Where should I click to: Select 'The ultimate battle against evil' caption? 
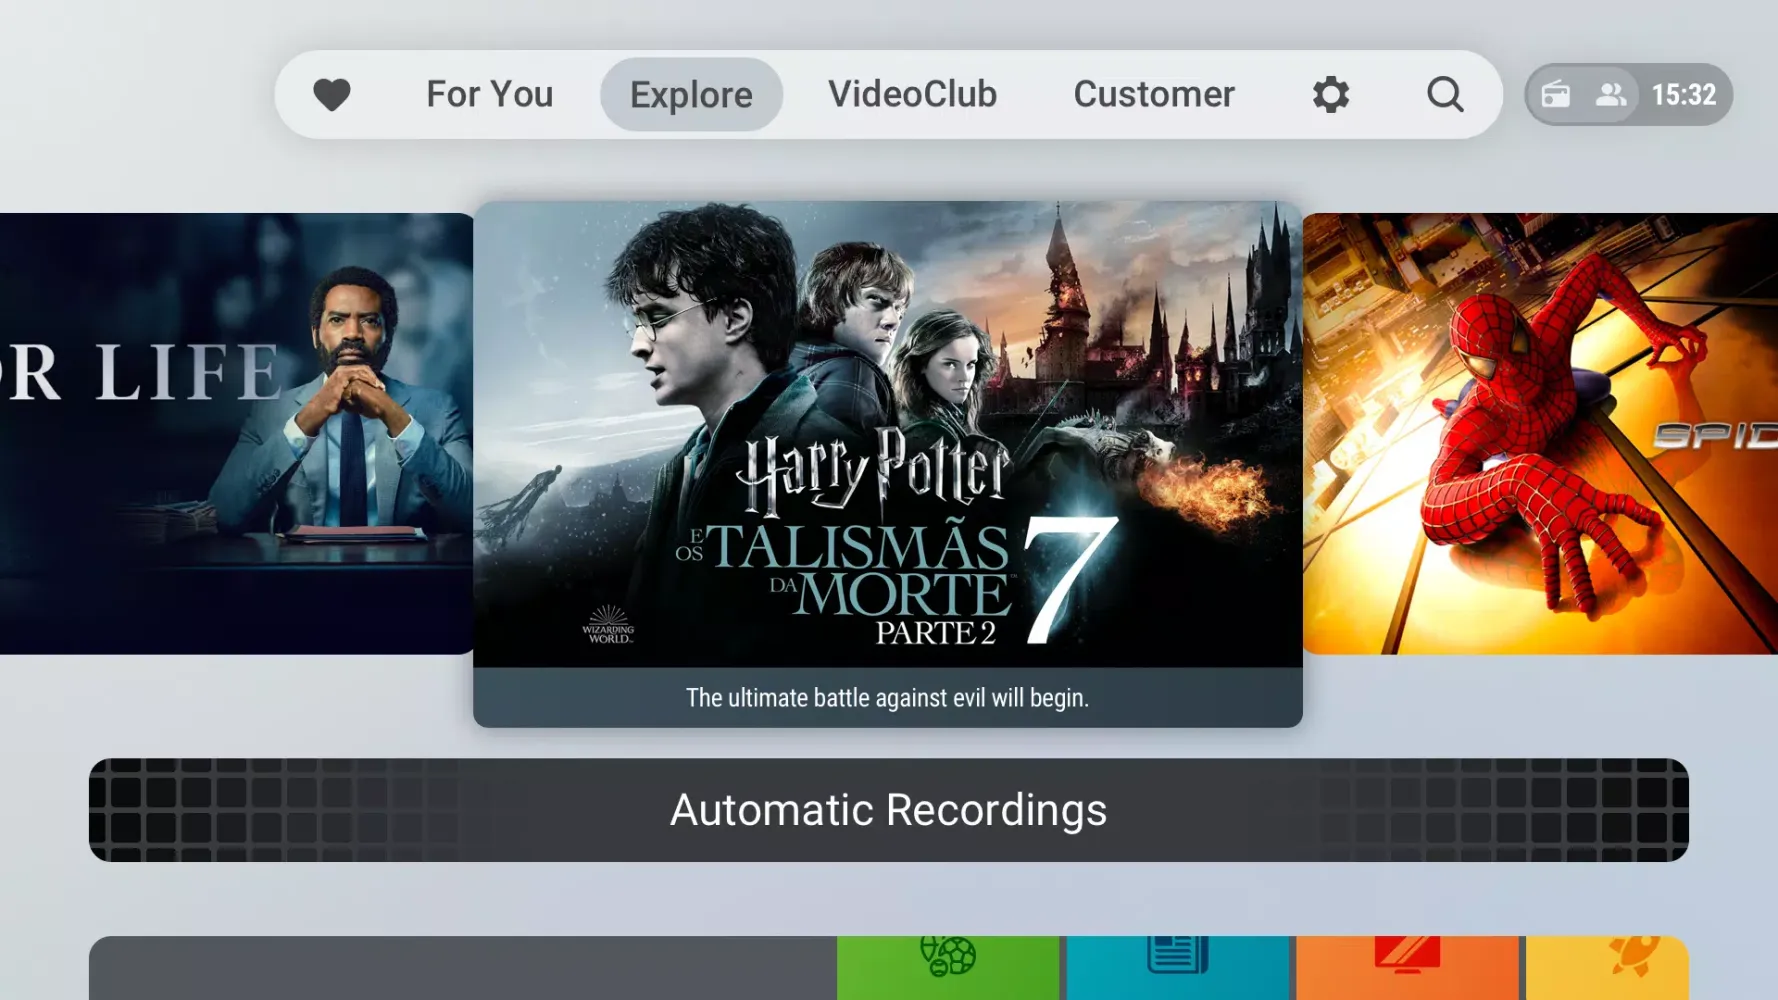pyautogui.click(x=888, y=698)
